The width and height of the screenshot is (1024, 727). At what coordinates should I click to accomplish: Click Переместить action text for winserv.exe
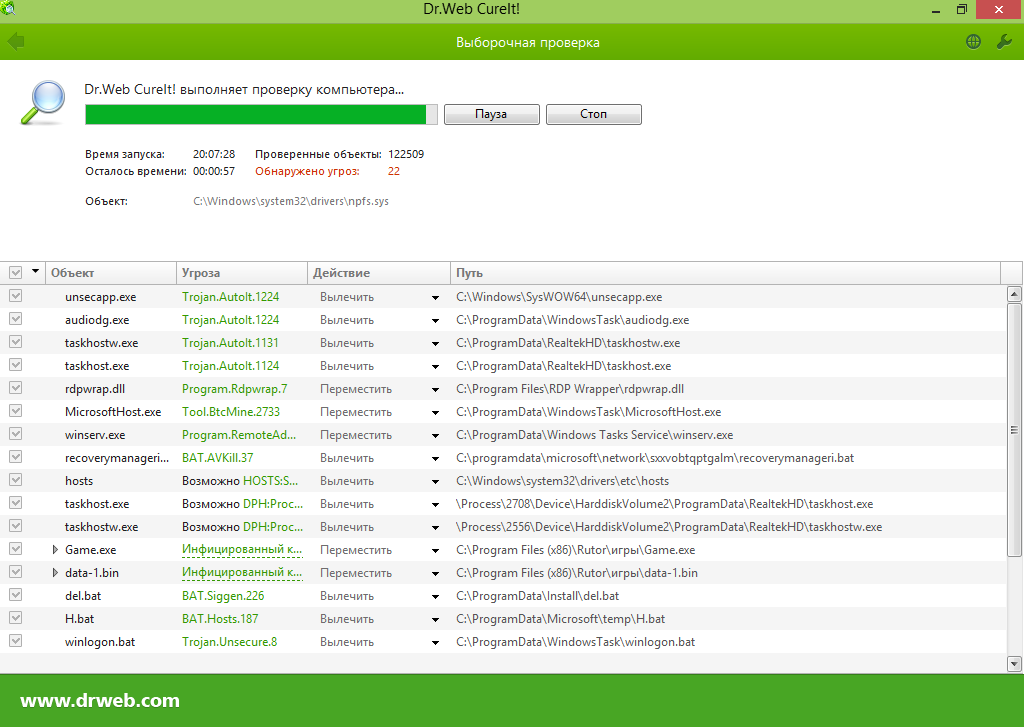tap(356, 435)
